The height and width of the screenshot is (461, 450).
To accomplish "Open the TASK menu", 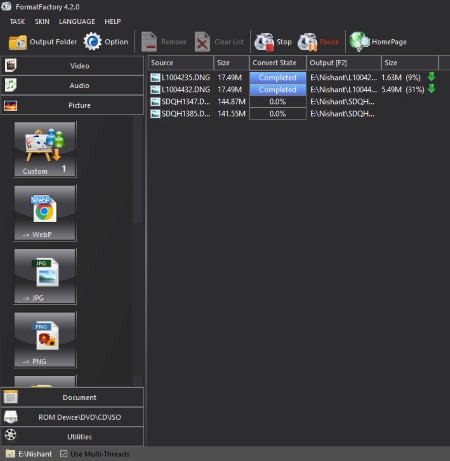I will pos(17,22).
